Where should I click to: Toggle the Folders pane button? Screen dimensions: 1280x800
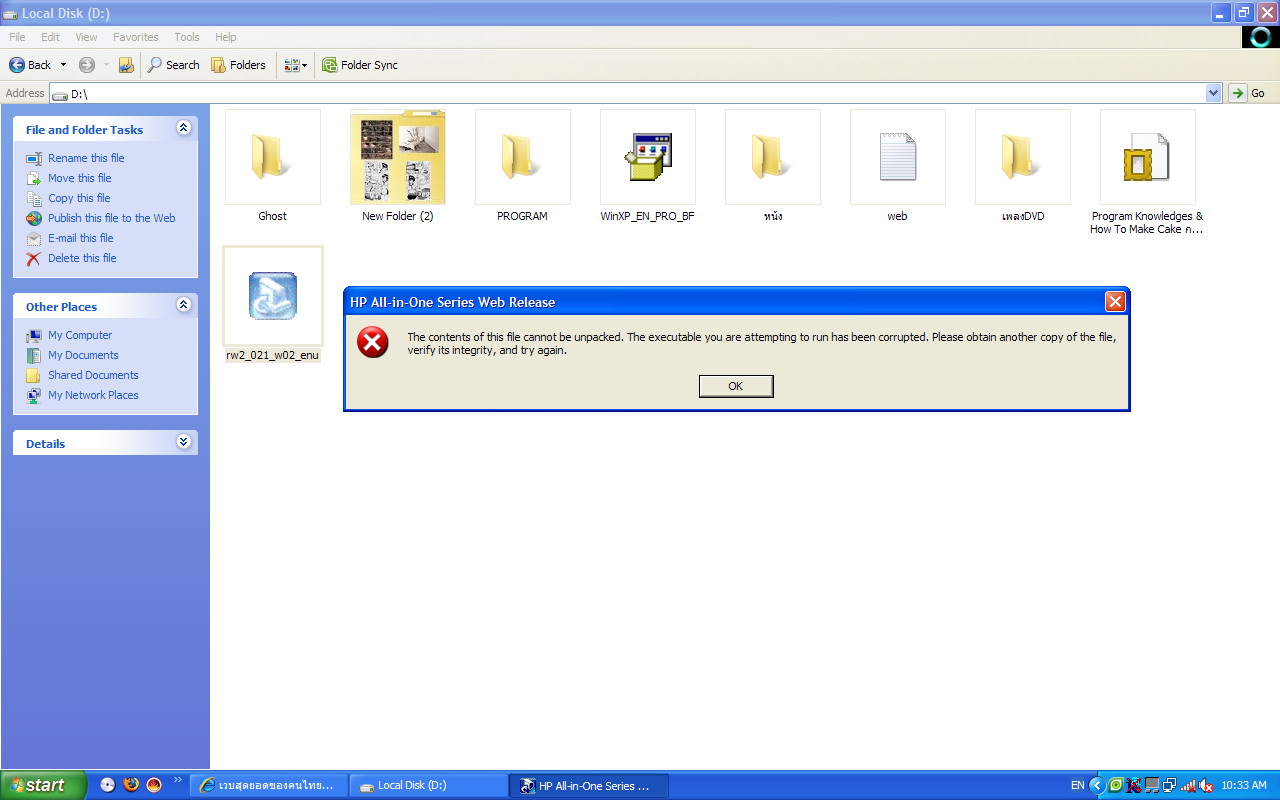coord(238,65)
